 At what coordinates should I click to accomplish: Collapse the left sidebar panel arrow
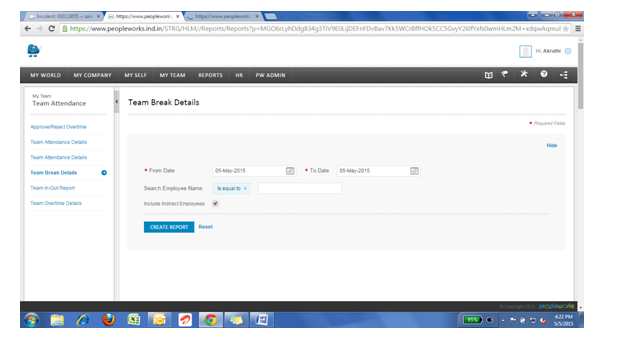tap(116, 102)
